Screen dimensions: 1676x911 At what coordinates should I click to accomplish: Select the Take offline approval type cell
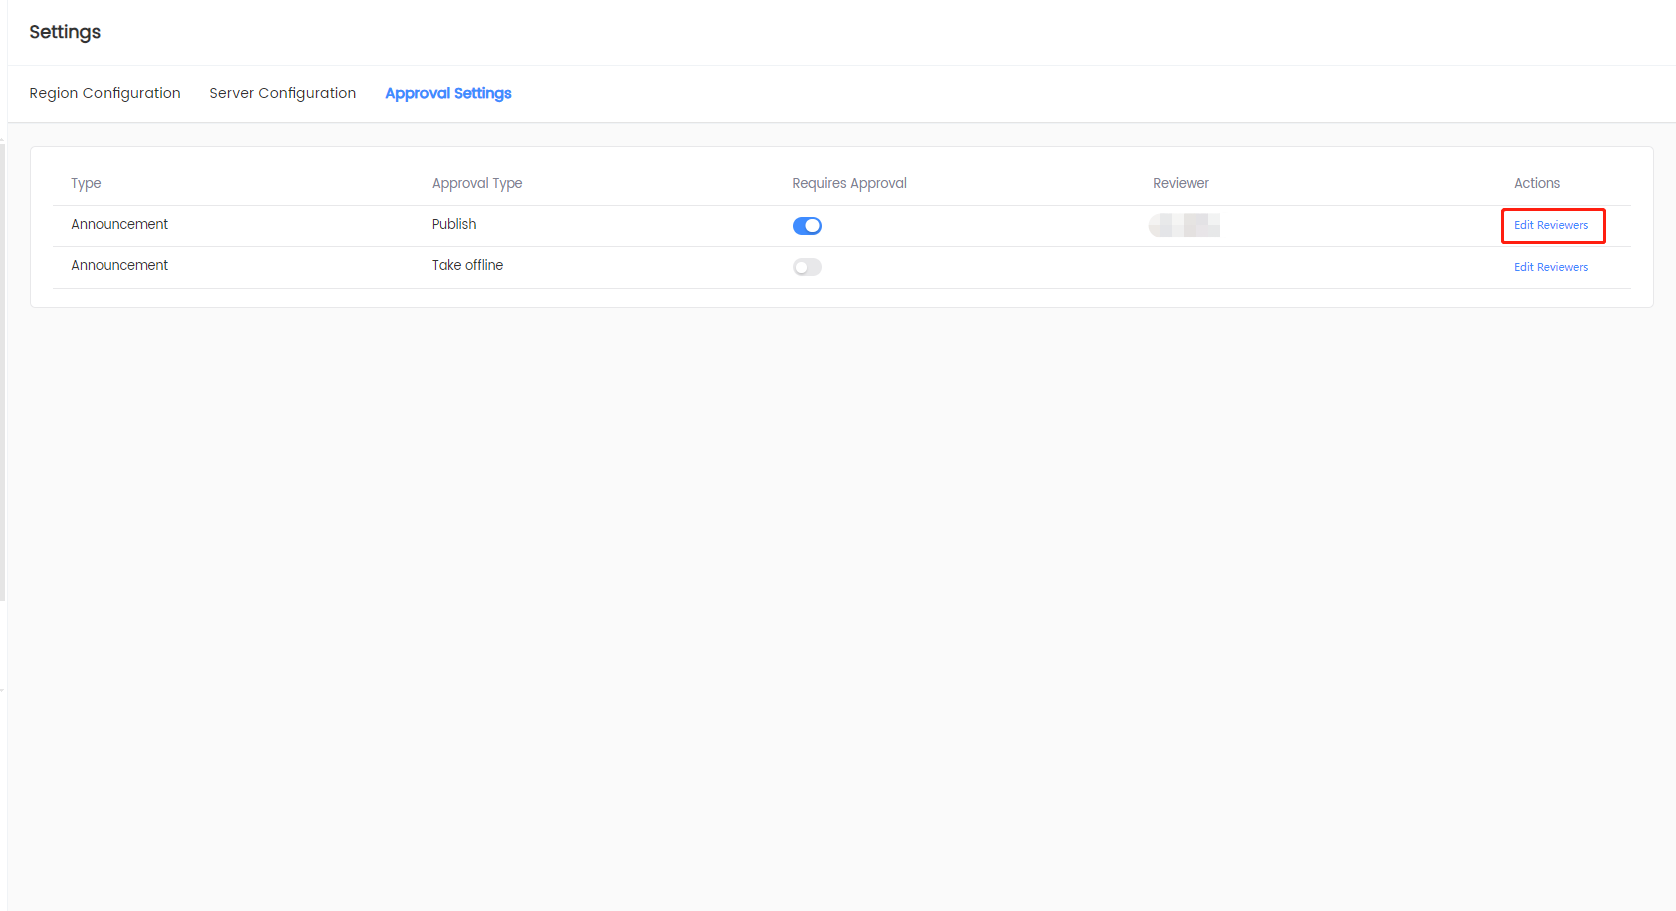tap(467, 266)
